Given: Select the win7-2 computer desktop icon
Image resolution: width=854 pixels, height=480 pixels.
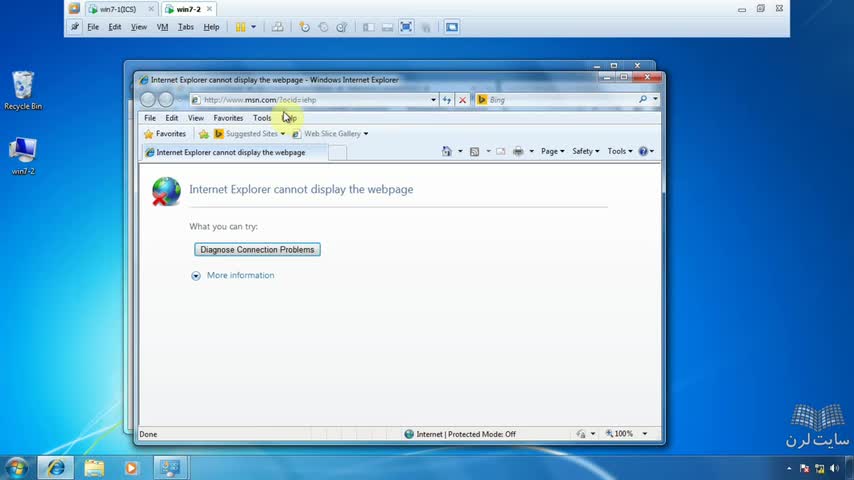Looking at the screenshot, I should click(23, 156).
